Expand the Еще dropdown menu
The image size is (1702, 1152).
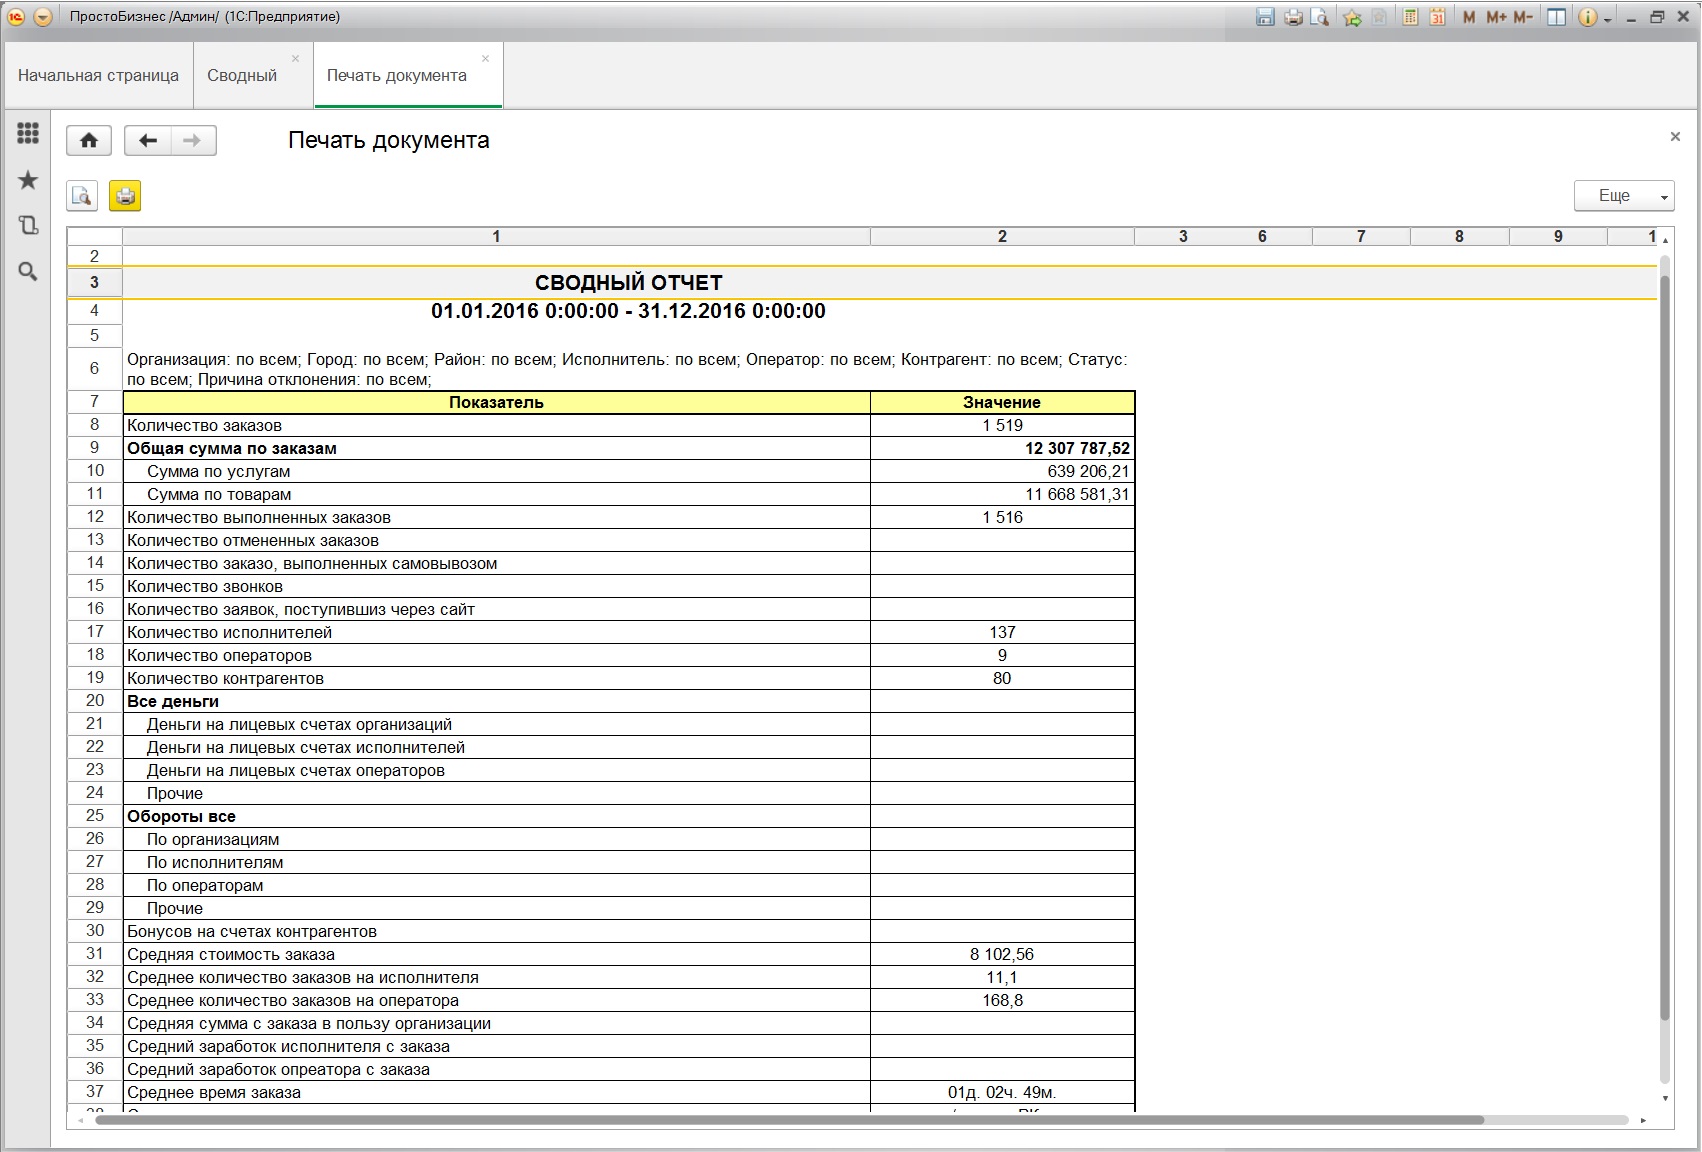click(x=1623, y=196)
